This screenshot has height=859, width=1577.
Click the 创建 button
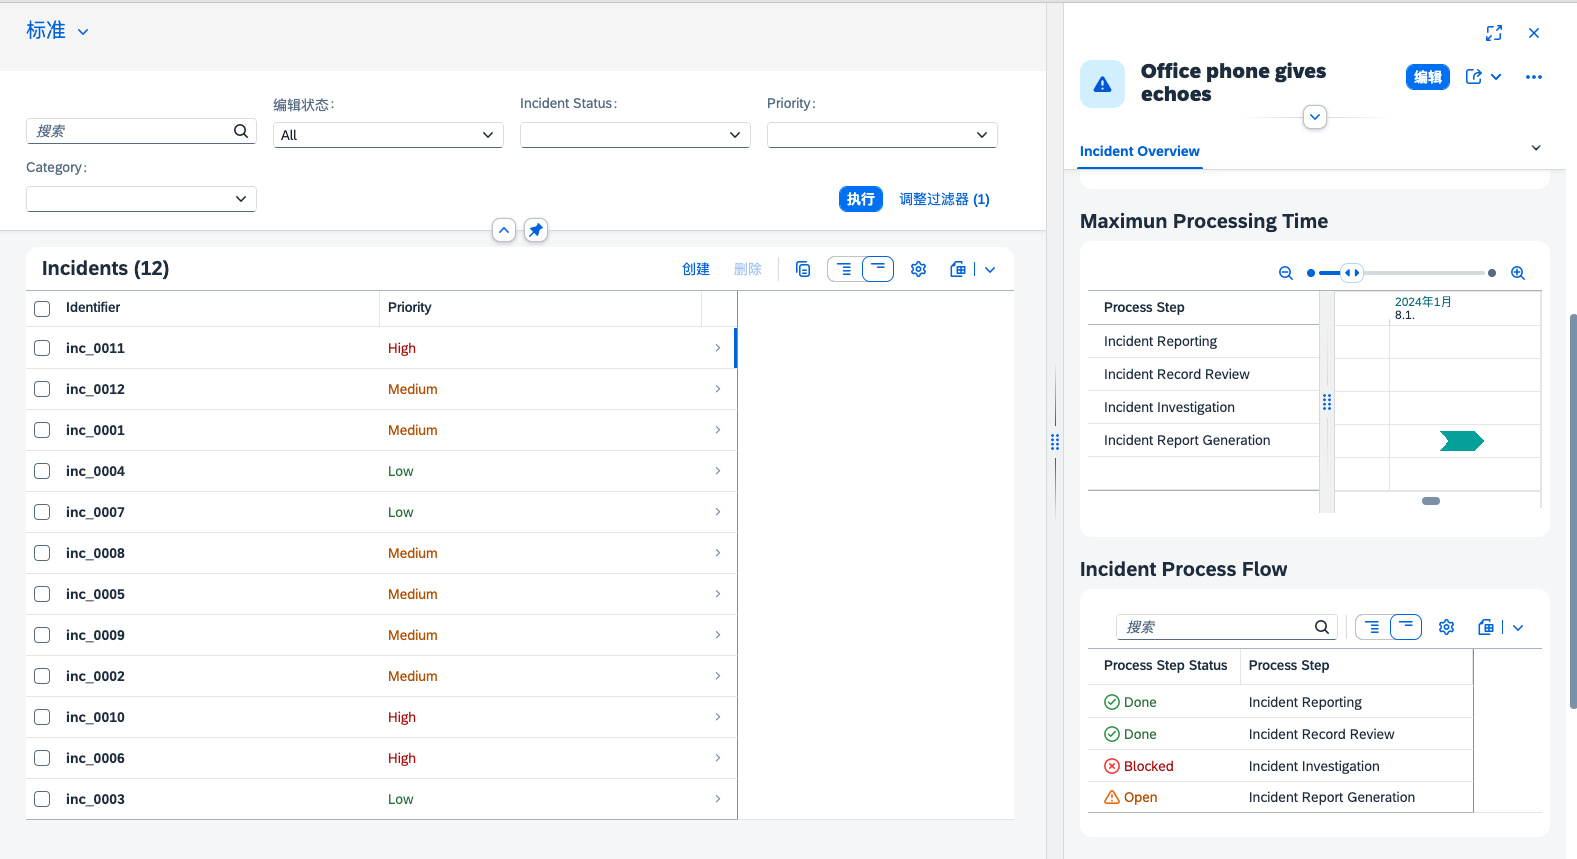695,269
